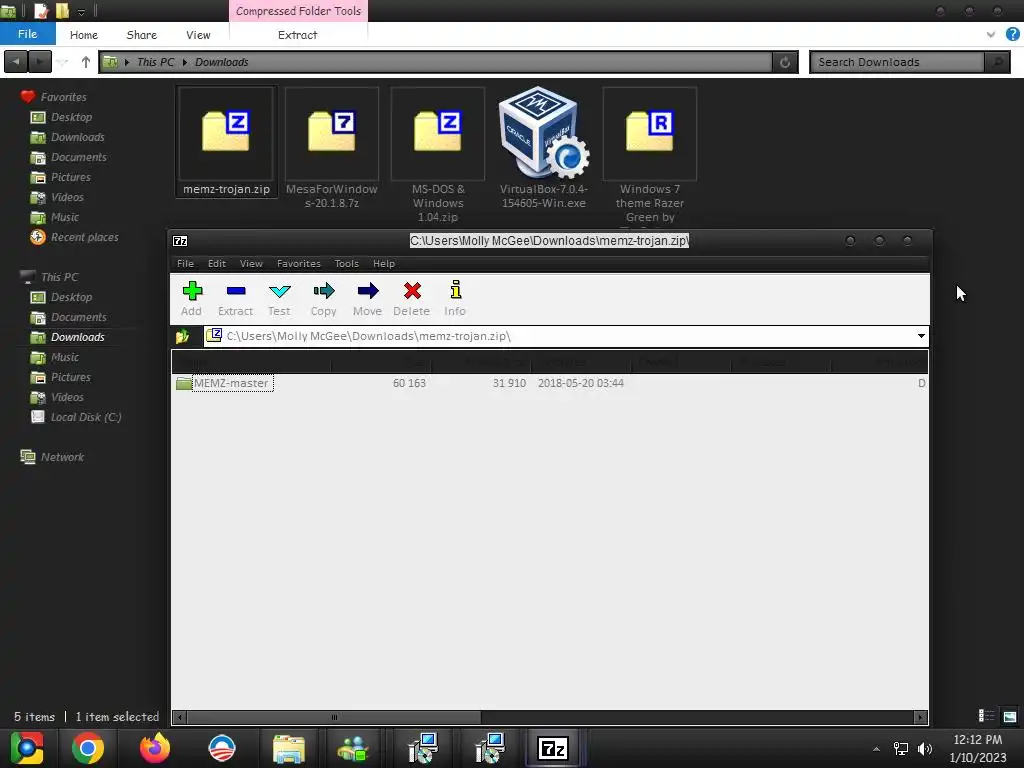Go up one folder level in 7-Zip

click(x=183, y=336)
